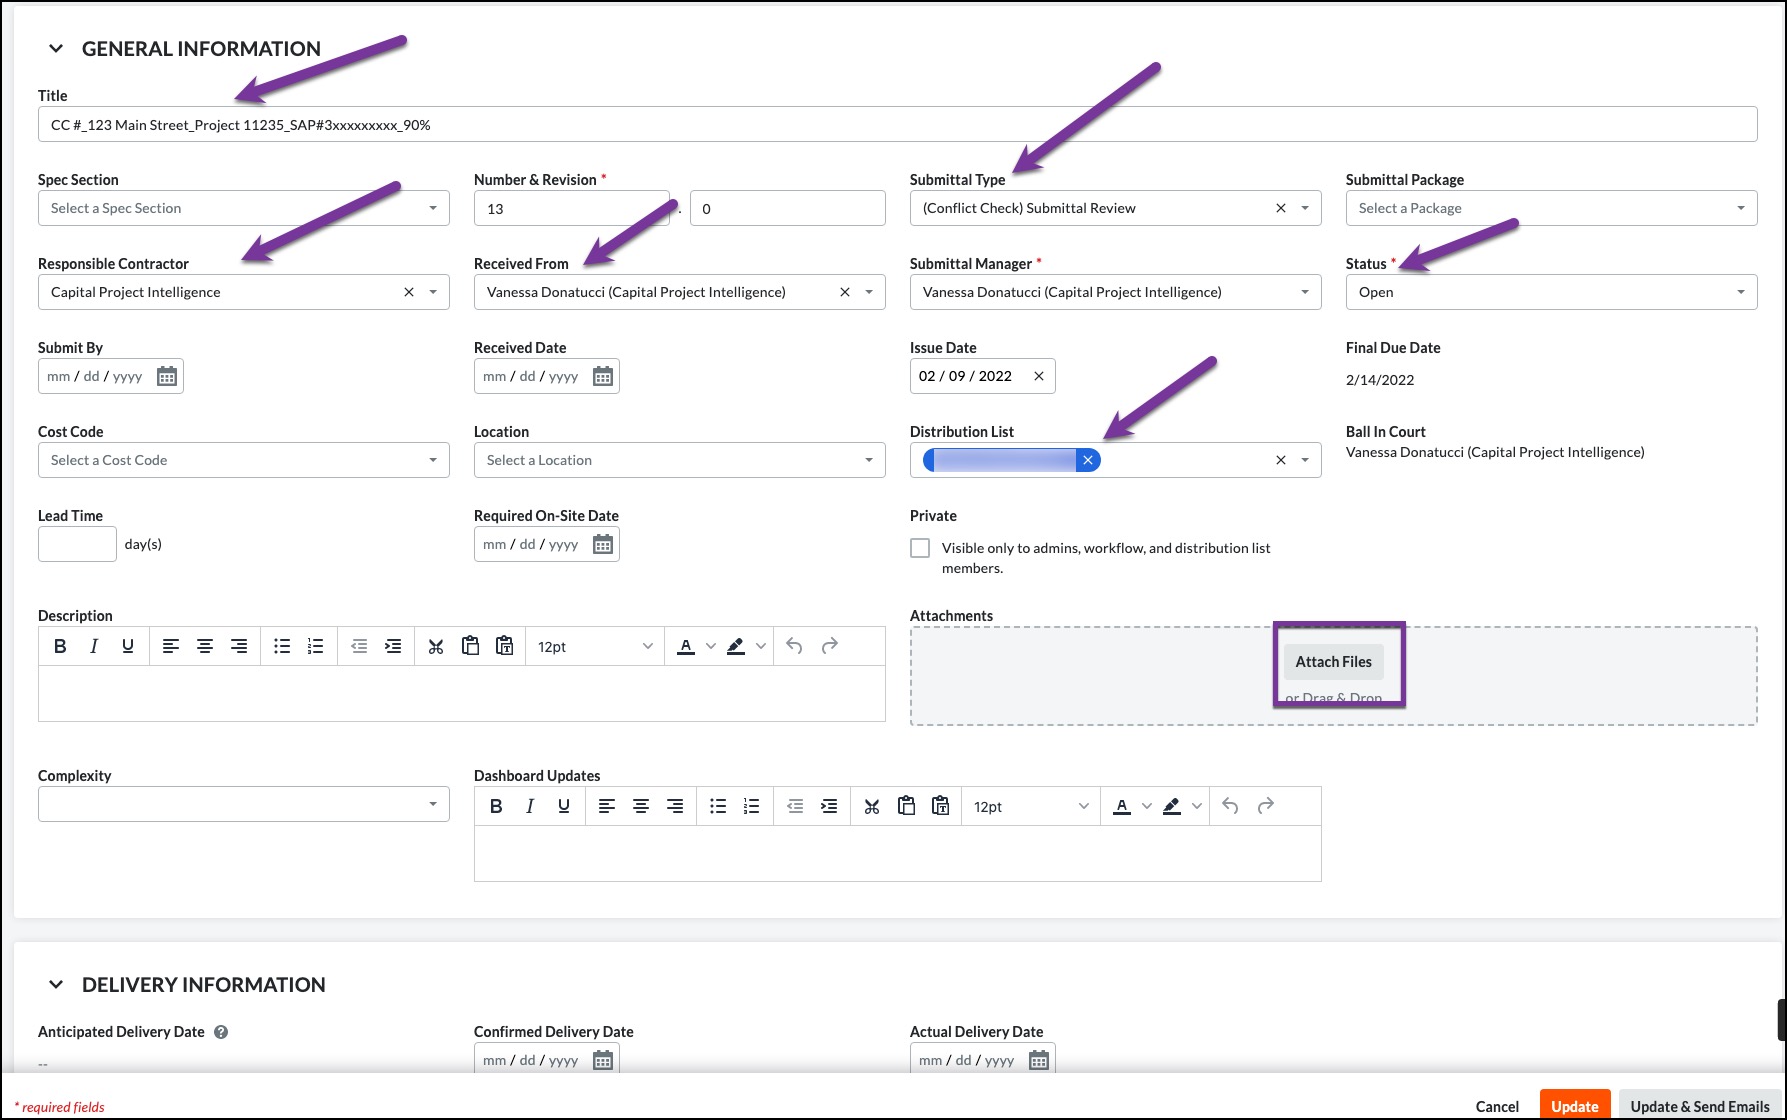This screenshot has height=1120, width=1787.
Task: Expand the Status dropdown showing Open
Action: click(x=1550, y=292)
